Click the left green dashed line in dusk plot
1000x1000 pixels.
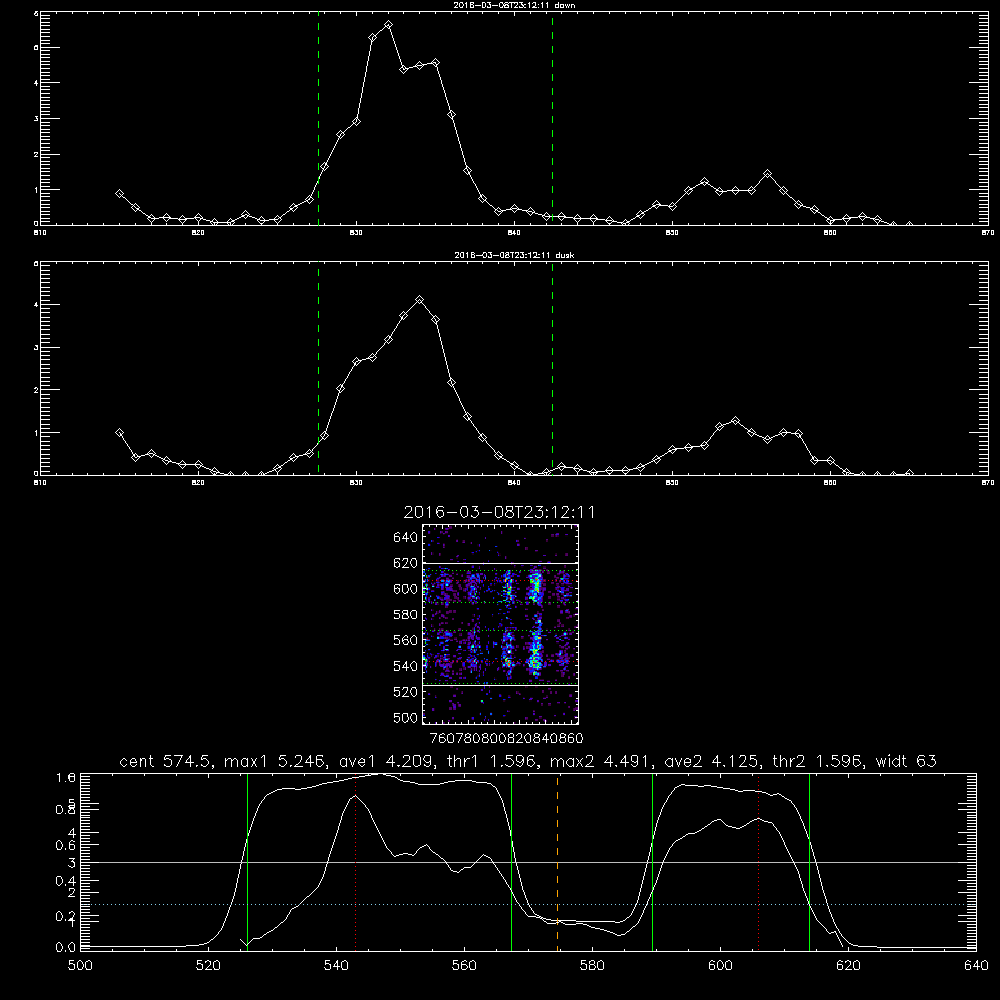point(318,368)
